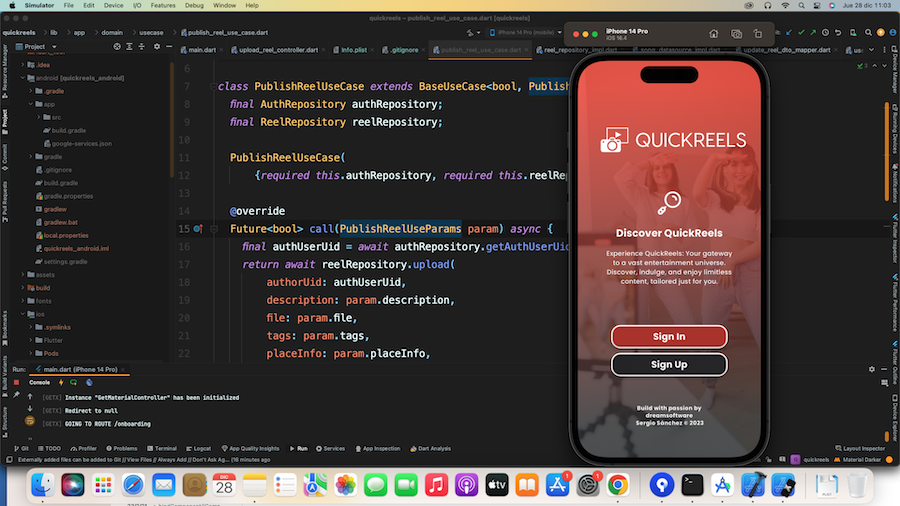Trigger Flutter hot reload lightning icon
This screenshot has width=900, height=506.
[x=61, y=383]
